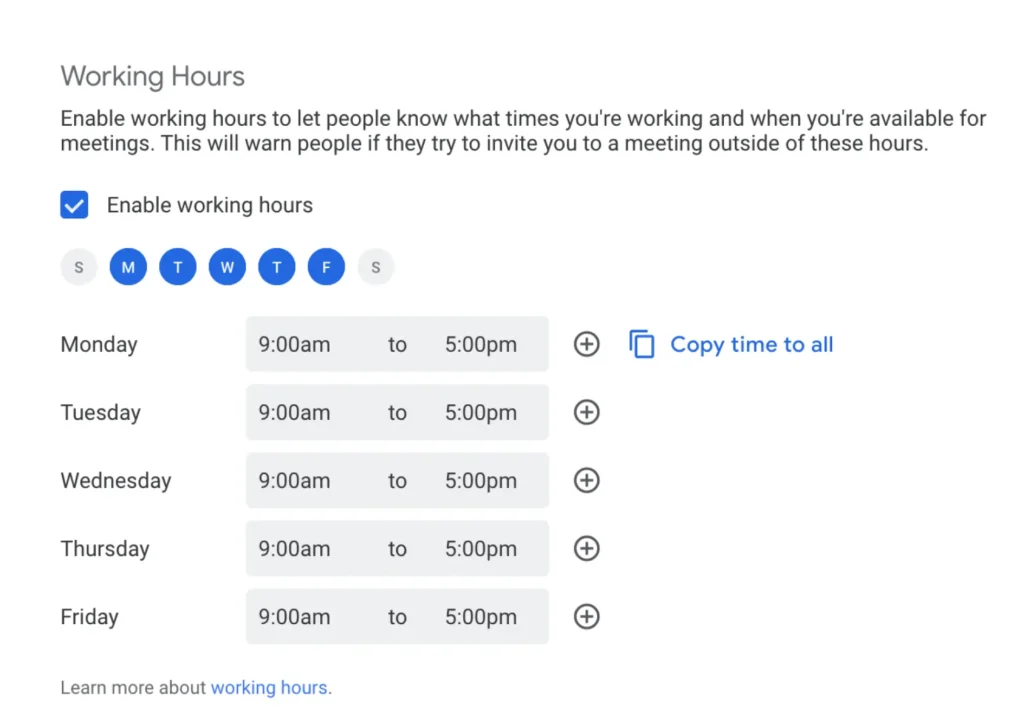Click the Copy time to all link
Viewport: 1024px width, 712px height.
(x=751, y=344)
